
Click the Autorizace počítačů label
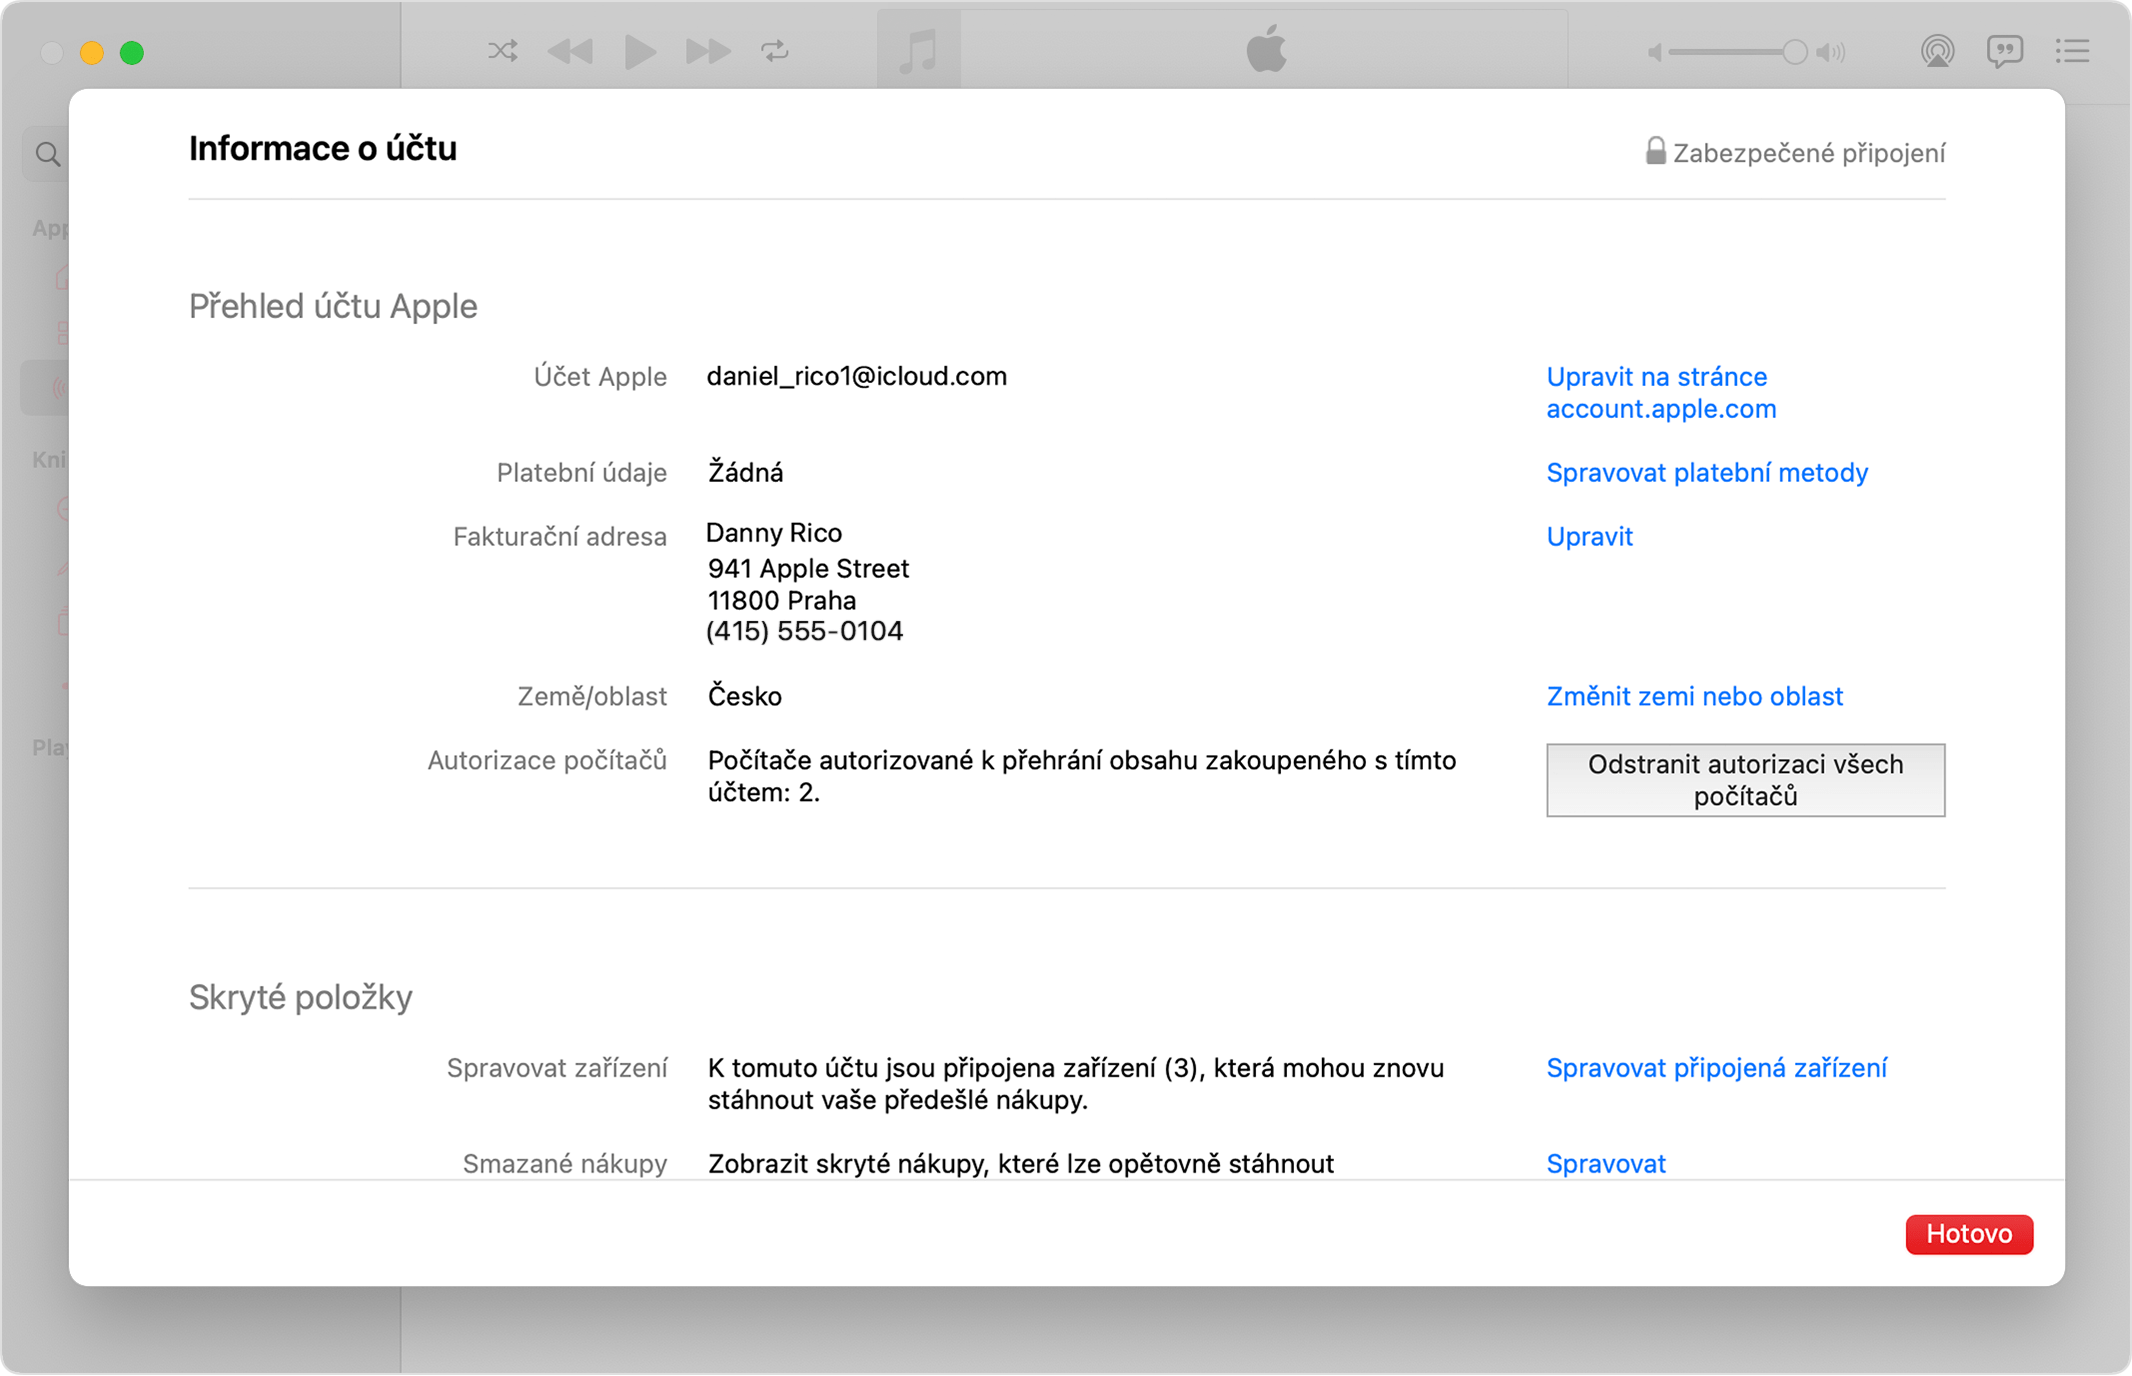547,761
